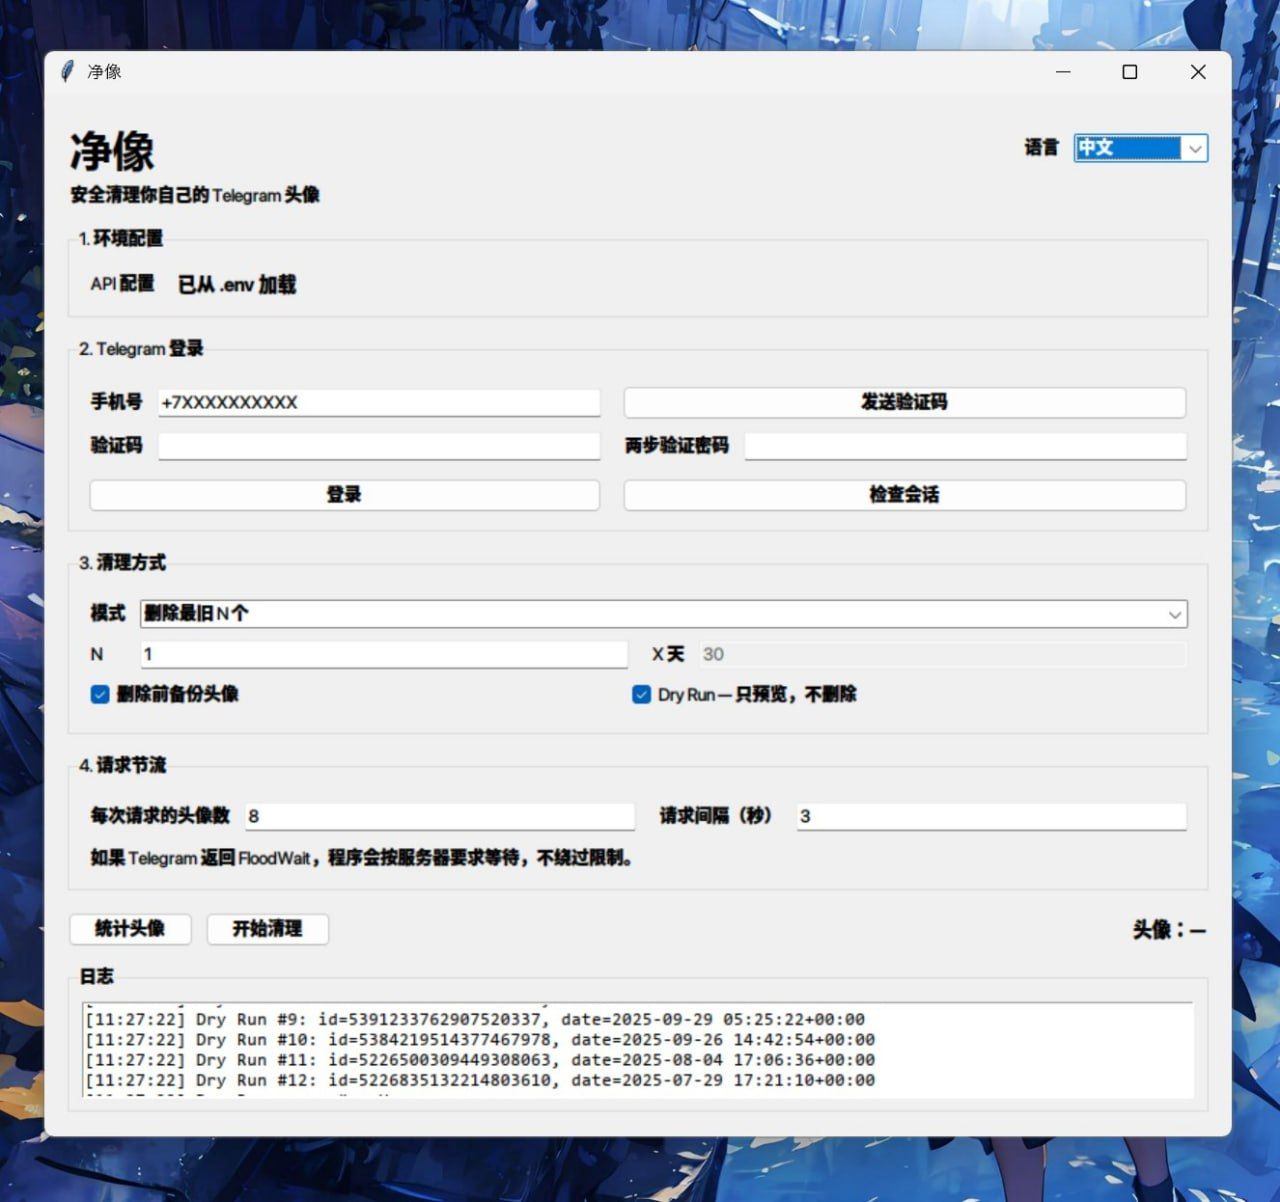Screen dimensions: 1280x1202
Task: Click the 登录 login button
Action: point(344,495)
